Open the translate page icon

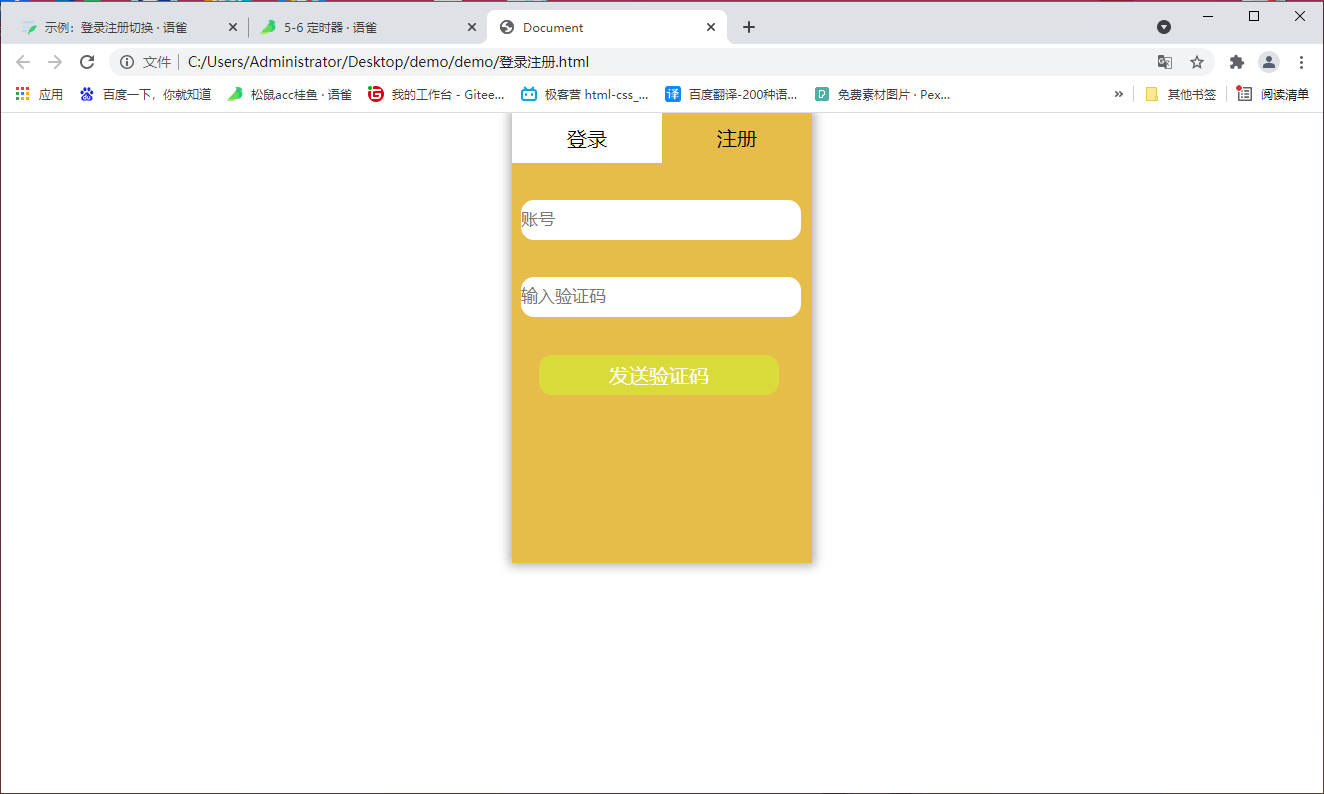1165,62
